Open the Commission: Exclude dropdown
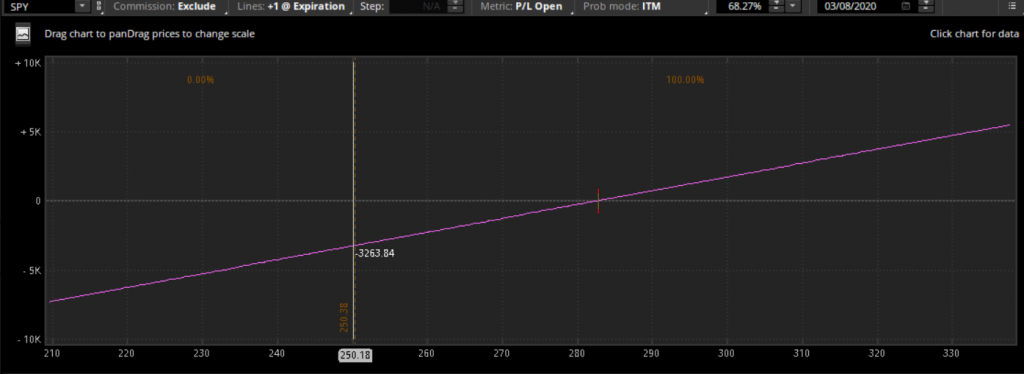The width and height of the screenshot is (1024, 374). (x=165, y=7)
